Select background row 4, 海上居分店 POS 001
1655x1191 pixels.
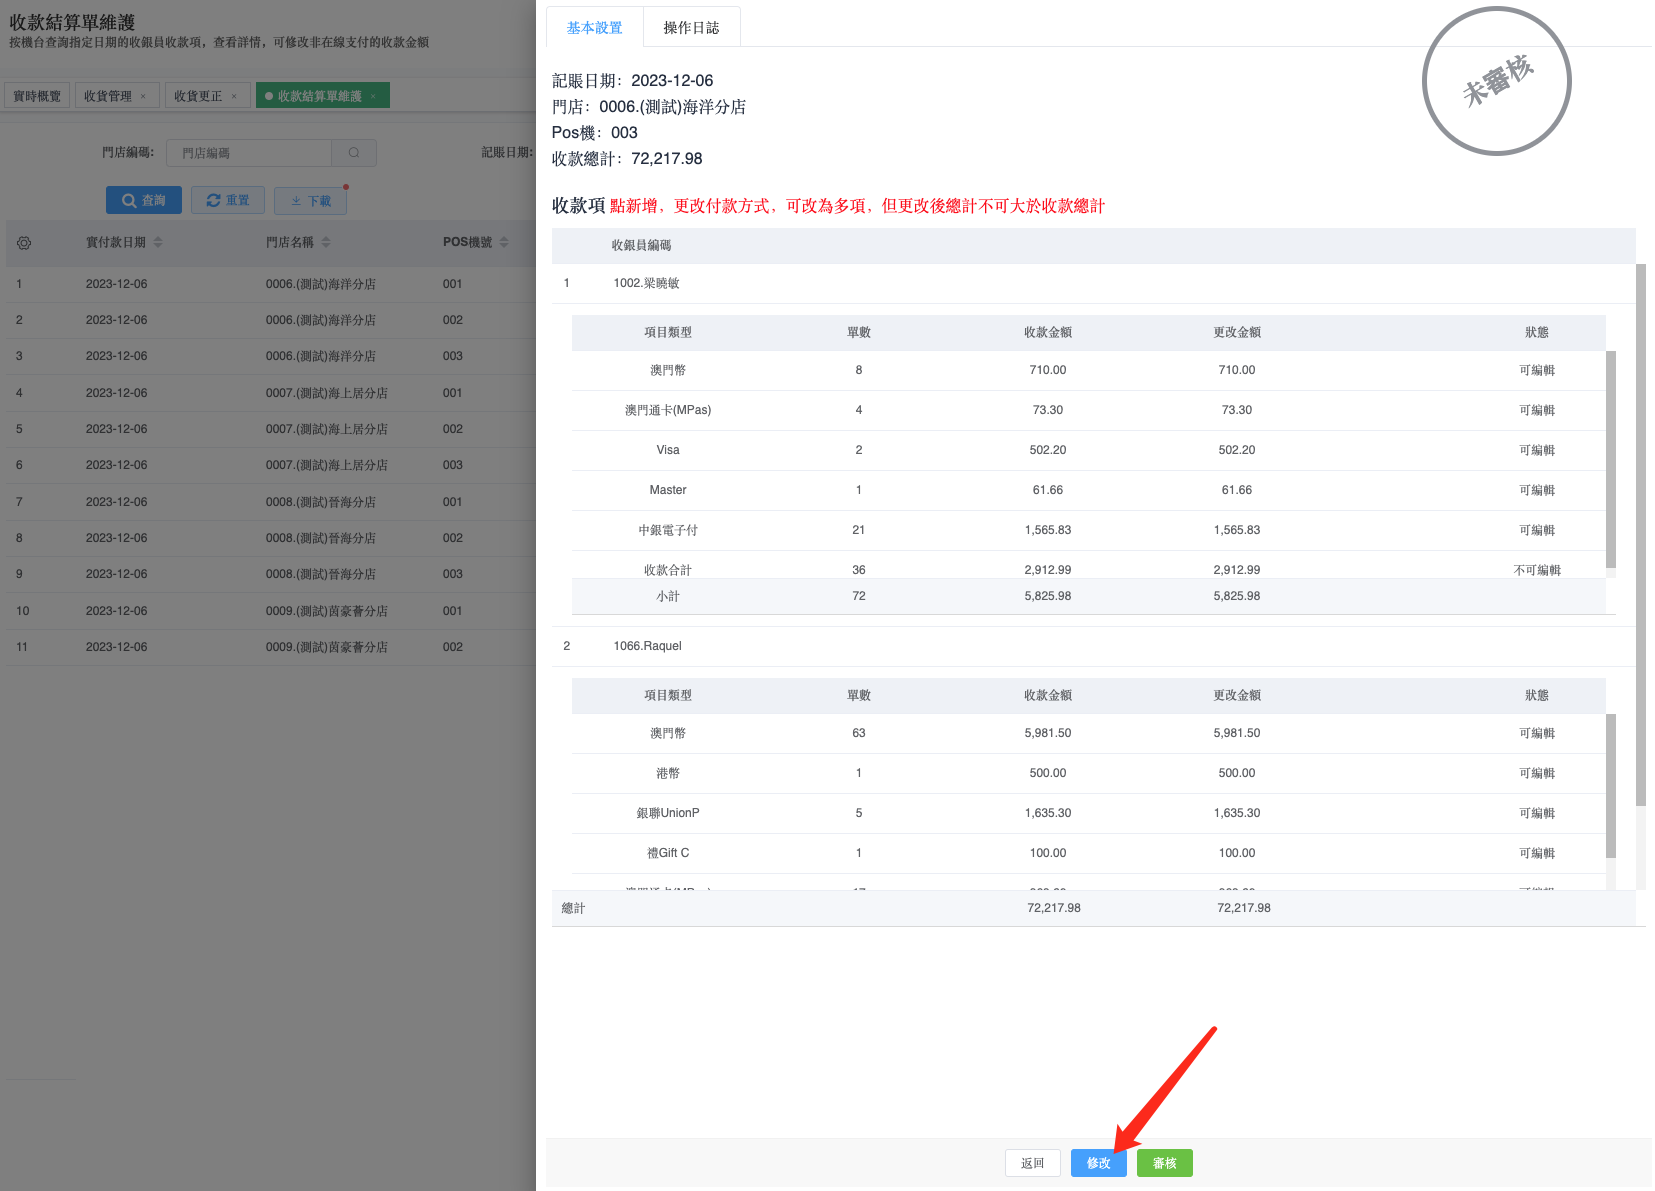tap(271, 393)
